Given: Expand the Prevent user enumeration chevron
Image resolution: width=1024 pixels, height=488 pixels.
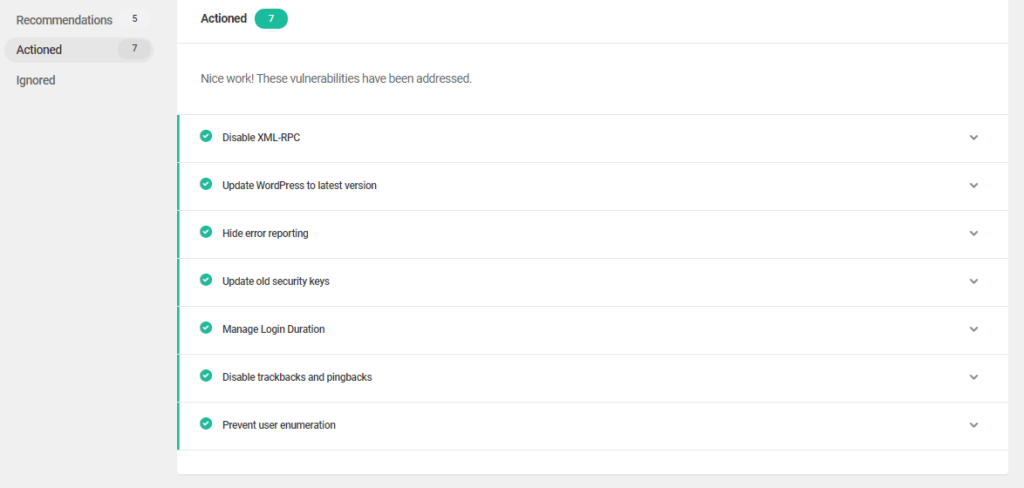Looking at the screenshot, I should 974,425.
